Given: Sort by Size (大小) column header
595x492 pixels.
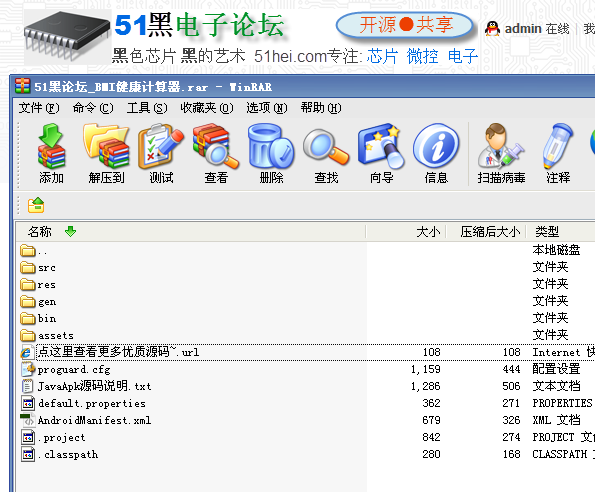Looking at the screenshot, I should [428, 231].
